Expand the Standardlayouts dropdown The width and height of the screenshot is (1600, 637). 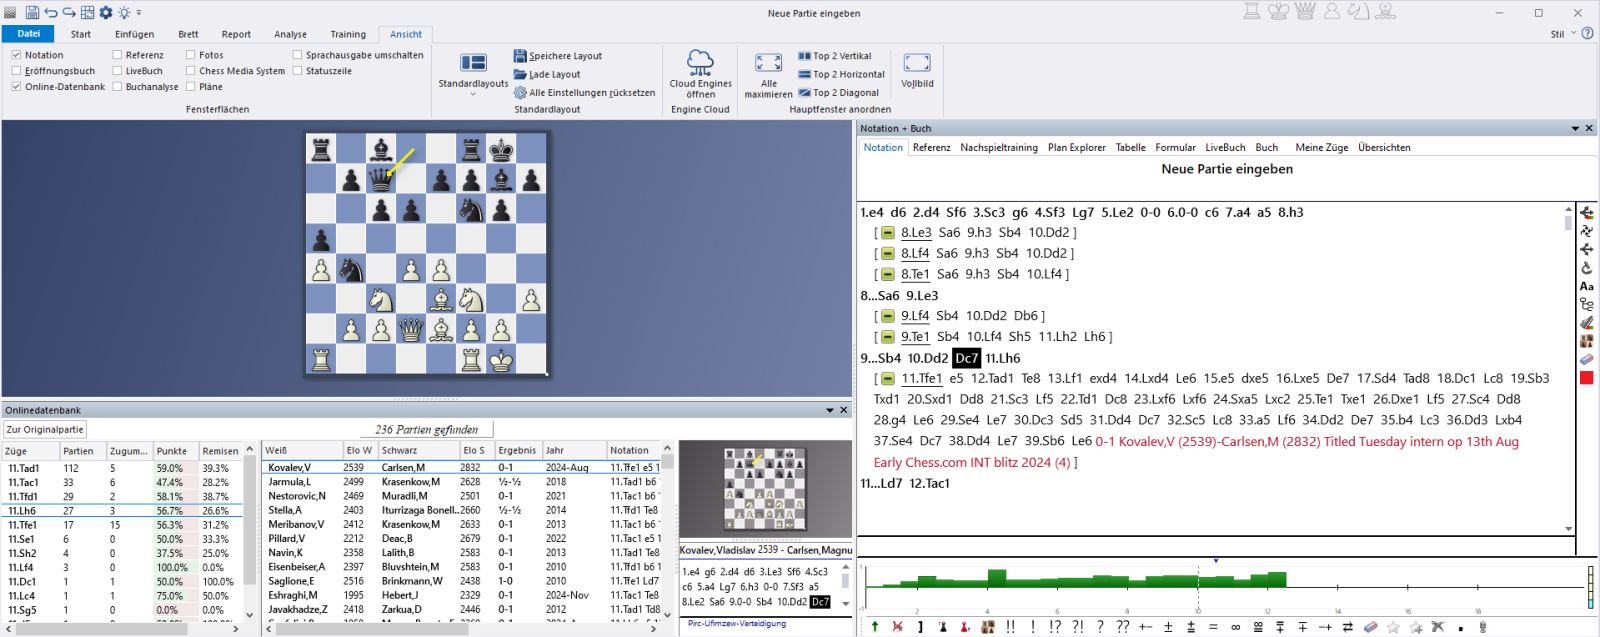click(473, 94)
